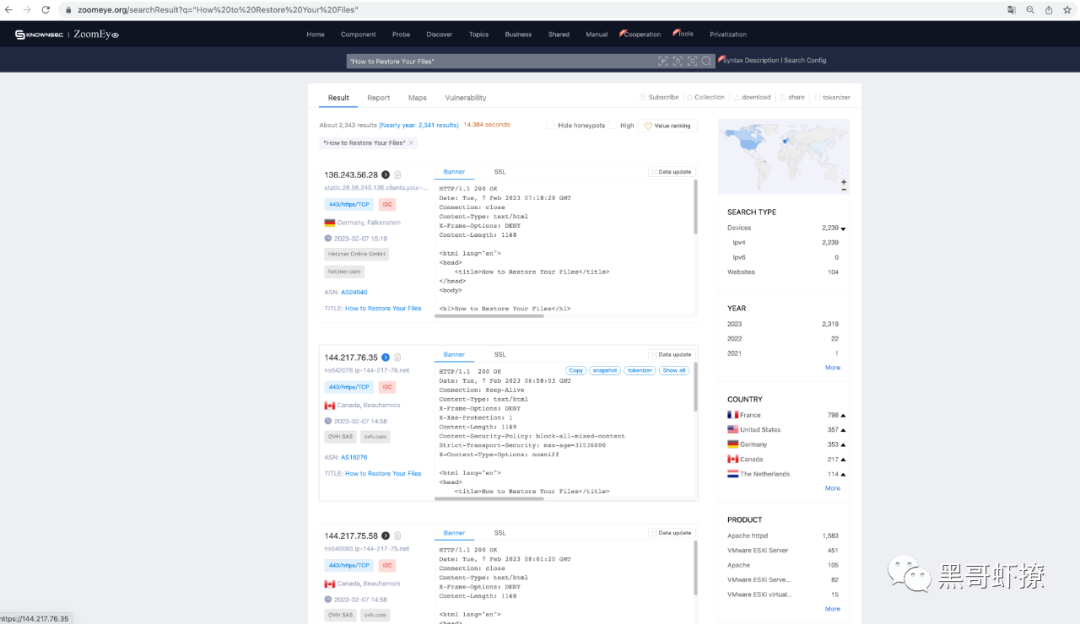Click the Netherlands flag in the country list
The height and width of the screenshot is (624, 1080).
coord(733,474)
